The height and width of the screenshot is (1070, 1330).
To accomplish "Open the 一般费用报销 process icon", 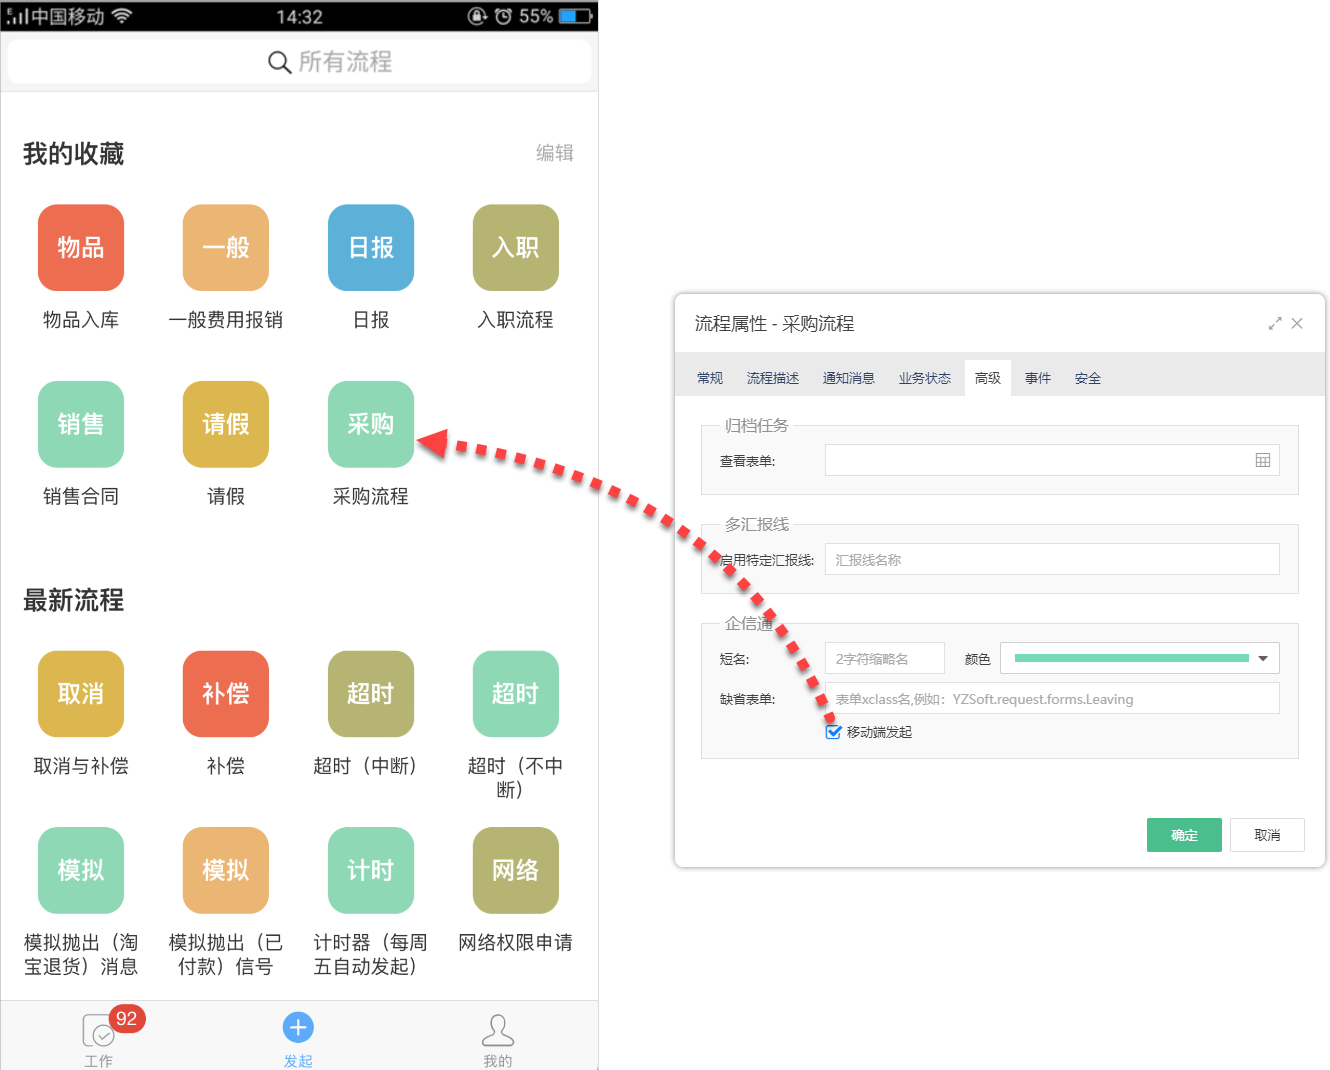I will click(x=226, y=248).
